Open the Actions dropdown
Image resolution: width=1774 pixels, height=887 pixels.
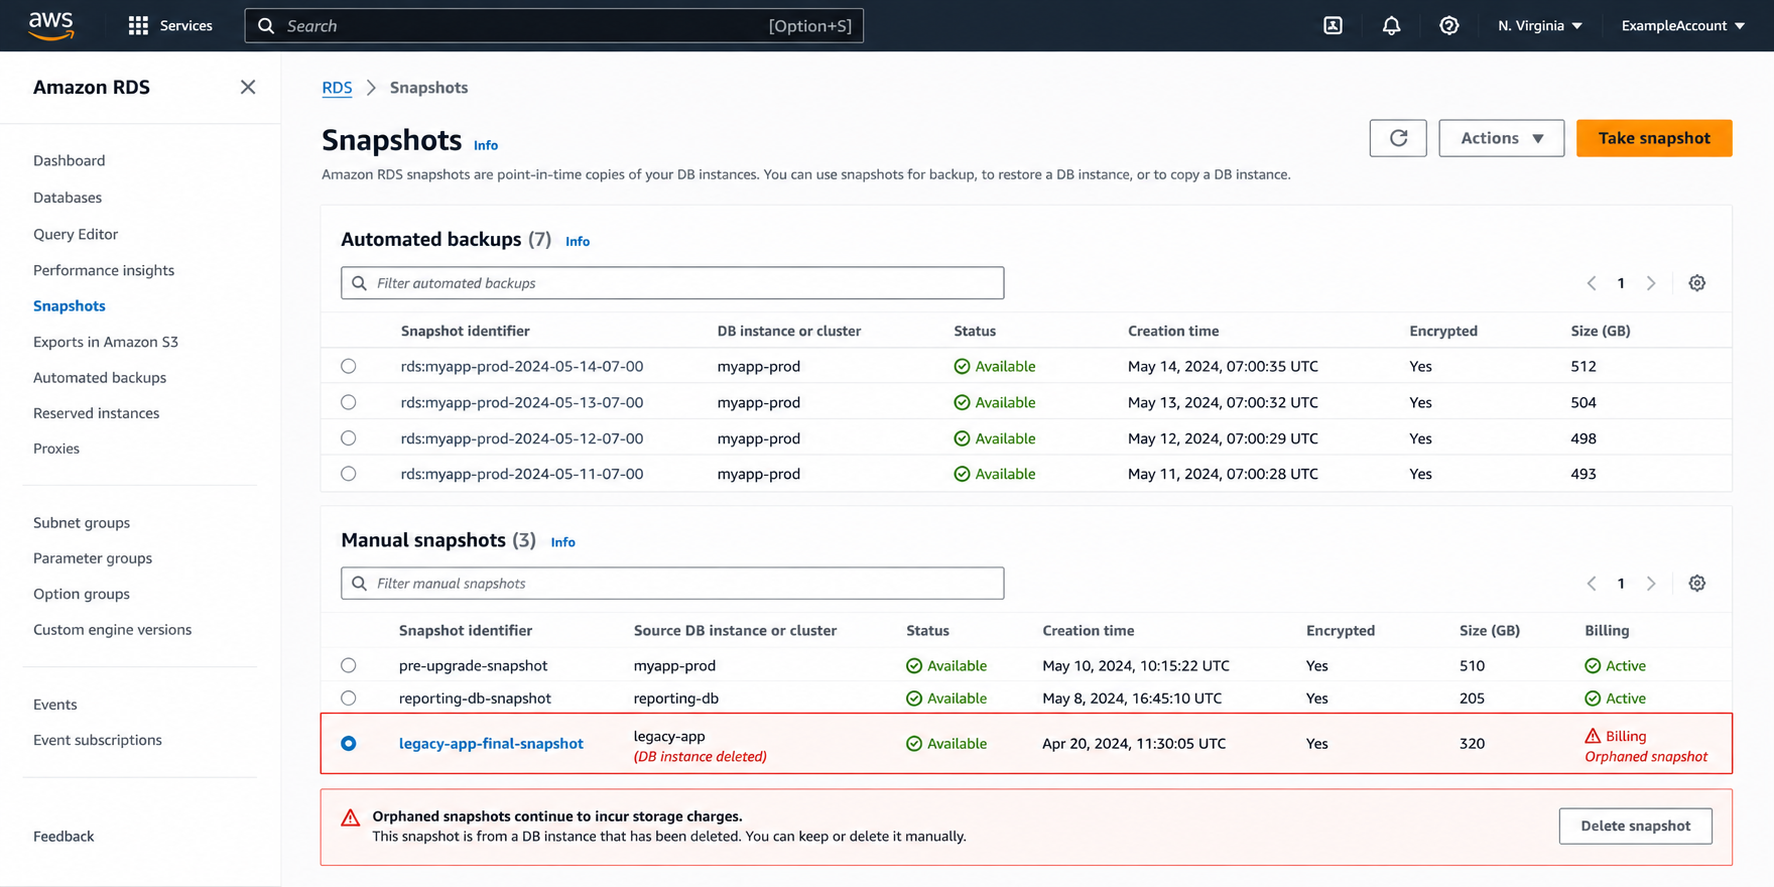click(1501, 138)
